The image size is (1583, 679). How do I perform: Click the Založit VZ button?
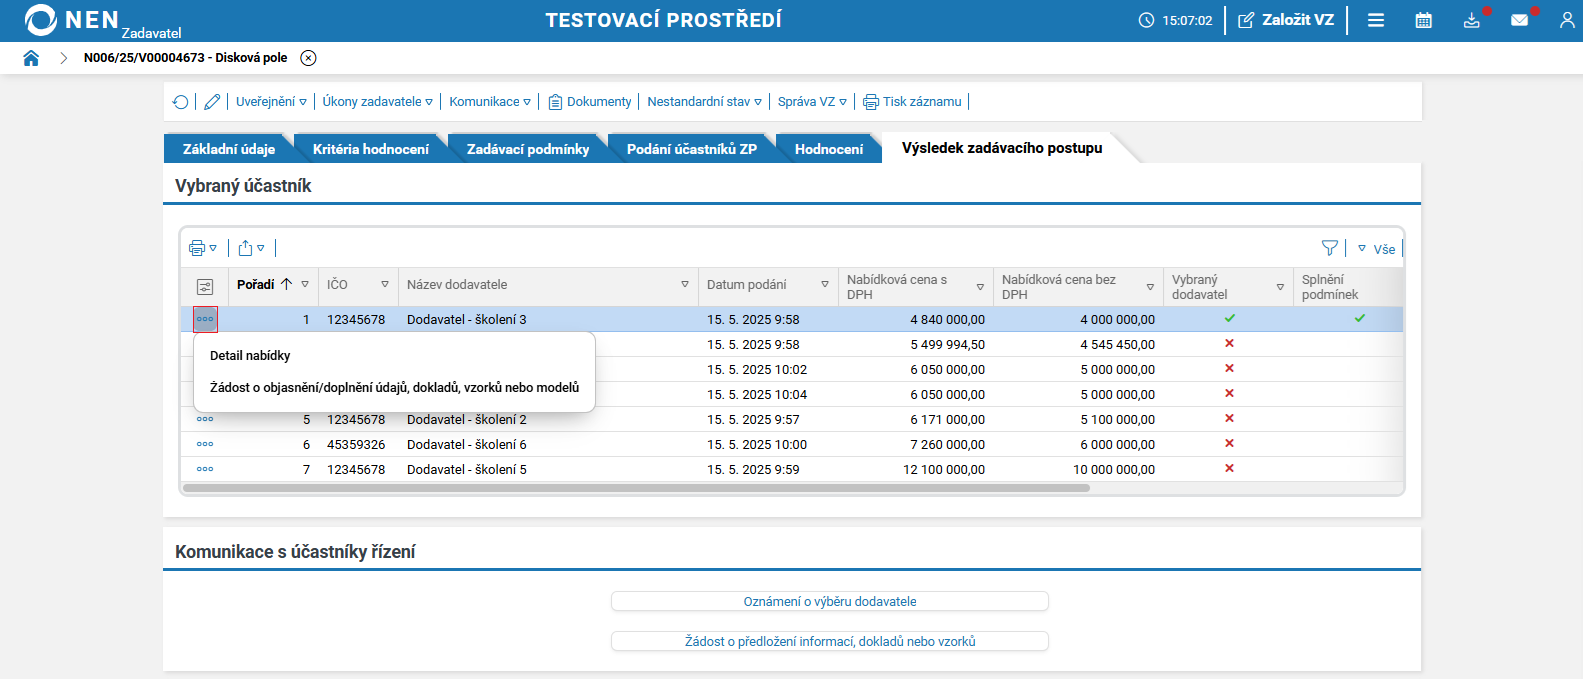(x=1286, y=20)
